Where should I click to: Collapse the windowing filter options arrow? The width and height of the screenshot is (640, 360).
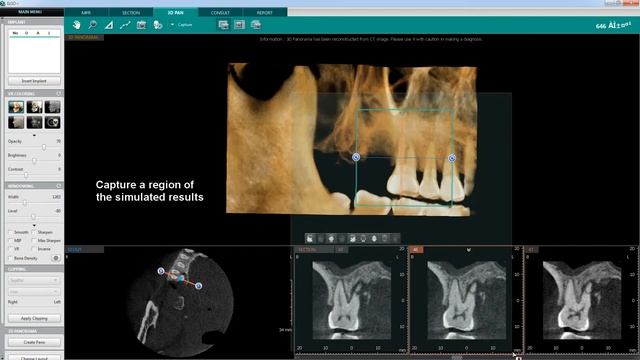pyautogui.click(x=34, y=225)
